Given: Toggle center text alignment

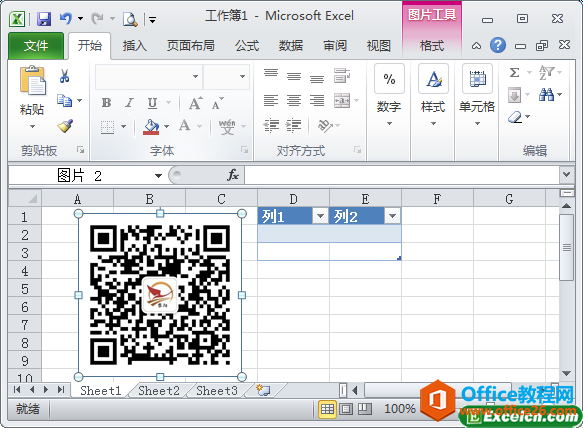Looking at the screenshot, I should click(x=294, y=100).
